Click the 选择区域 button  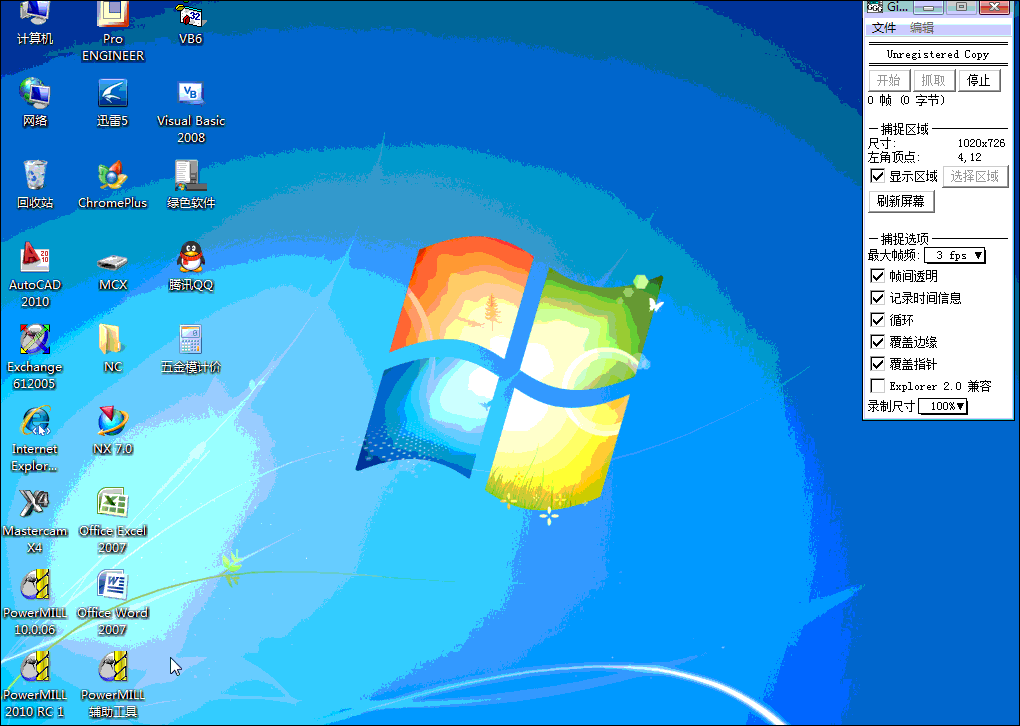click(x=975, y=176)
